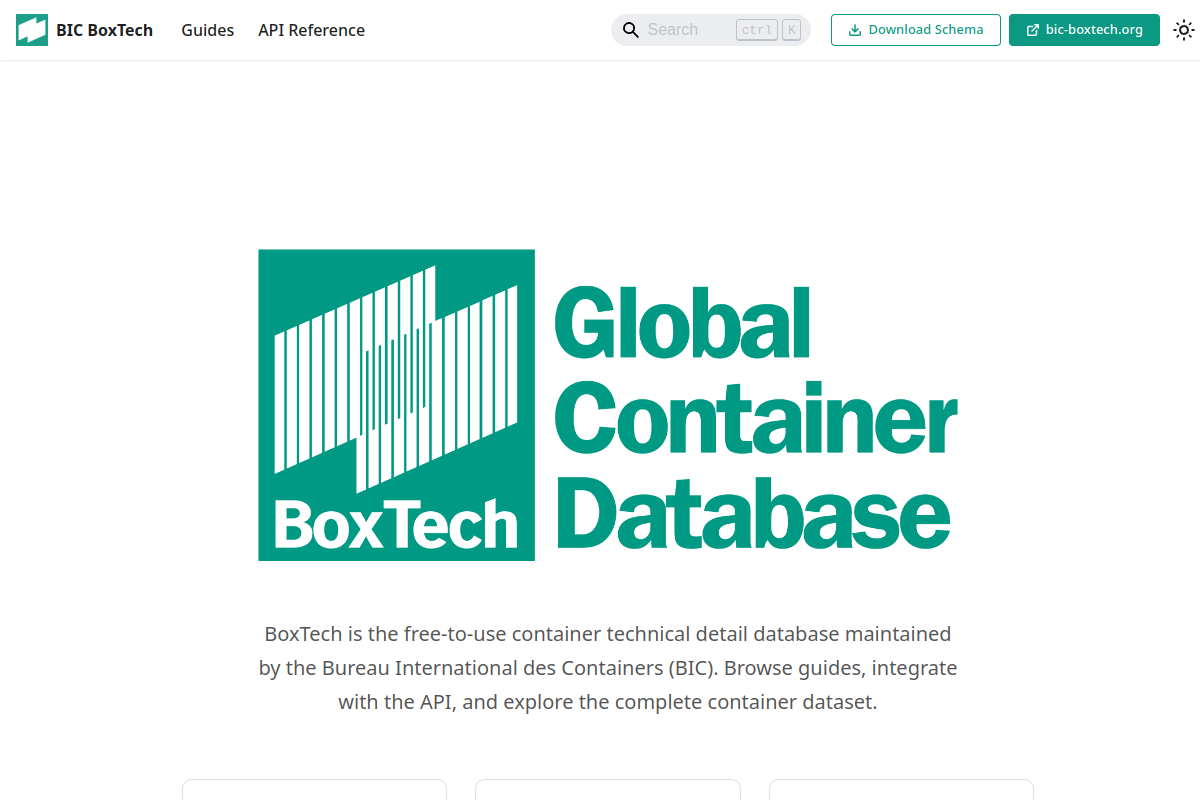Focus the Search input field
The image size is (1200, 800).
[x=711, y=30]
